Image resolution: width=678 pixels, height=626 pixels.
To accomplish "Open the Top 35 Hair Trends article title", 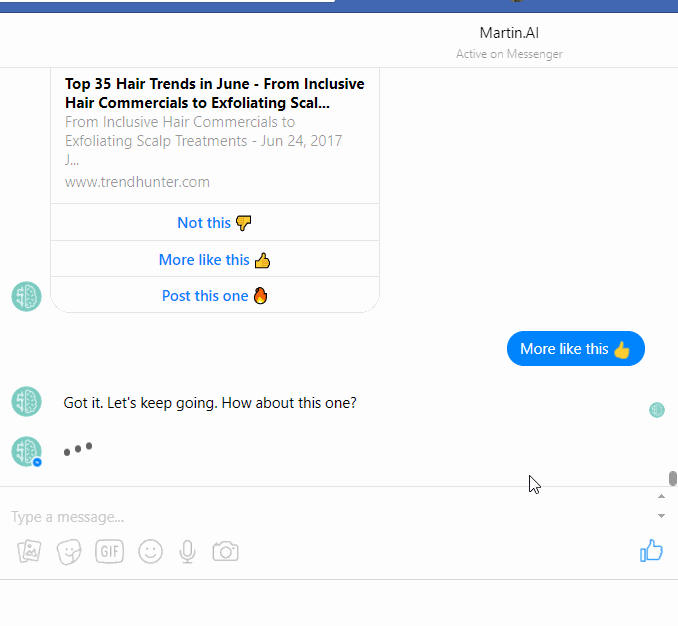I will (x=215, y=93).
